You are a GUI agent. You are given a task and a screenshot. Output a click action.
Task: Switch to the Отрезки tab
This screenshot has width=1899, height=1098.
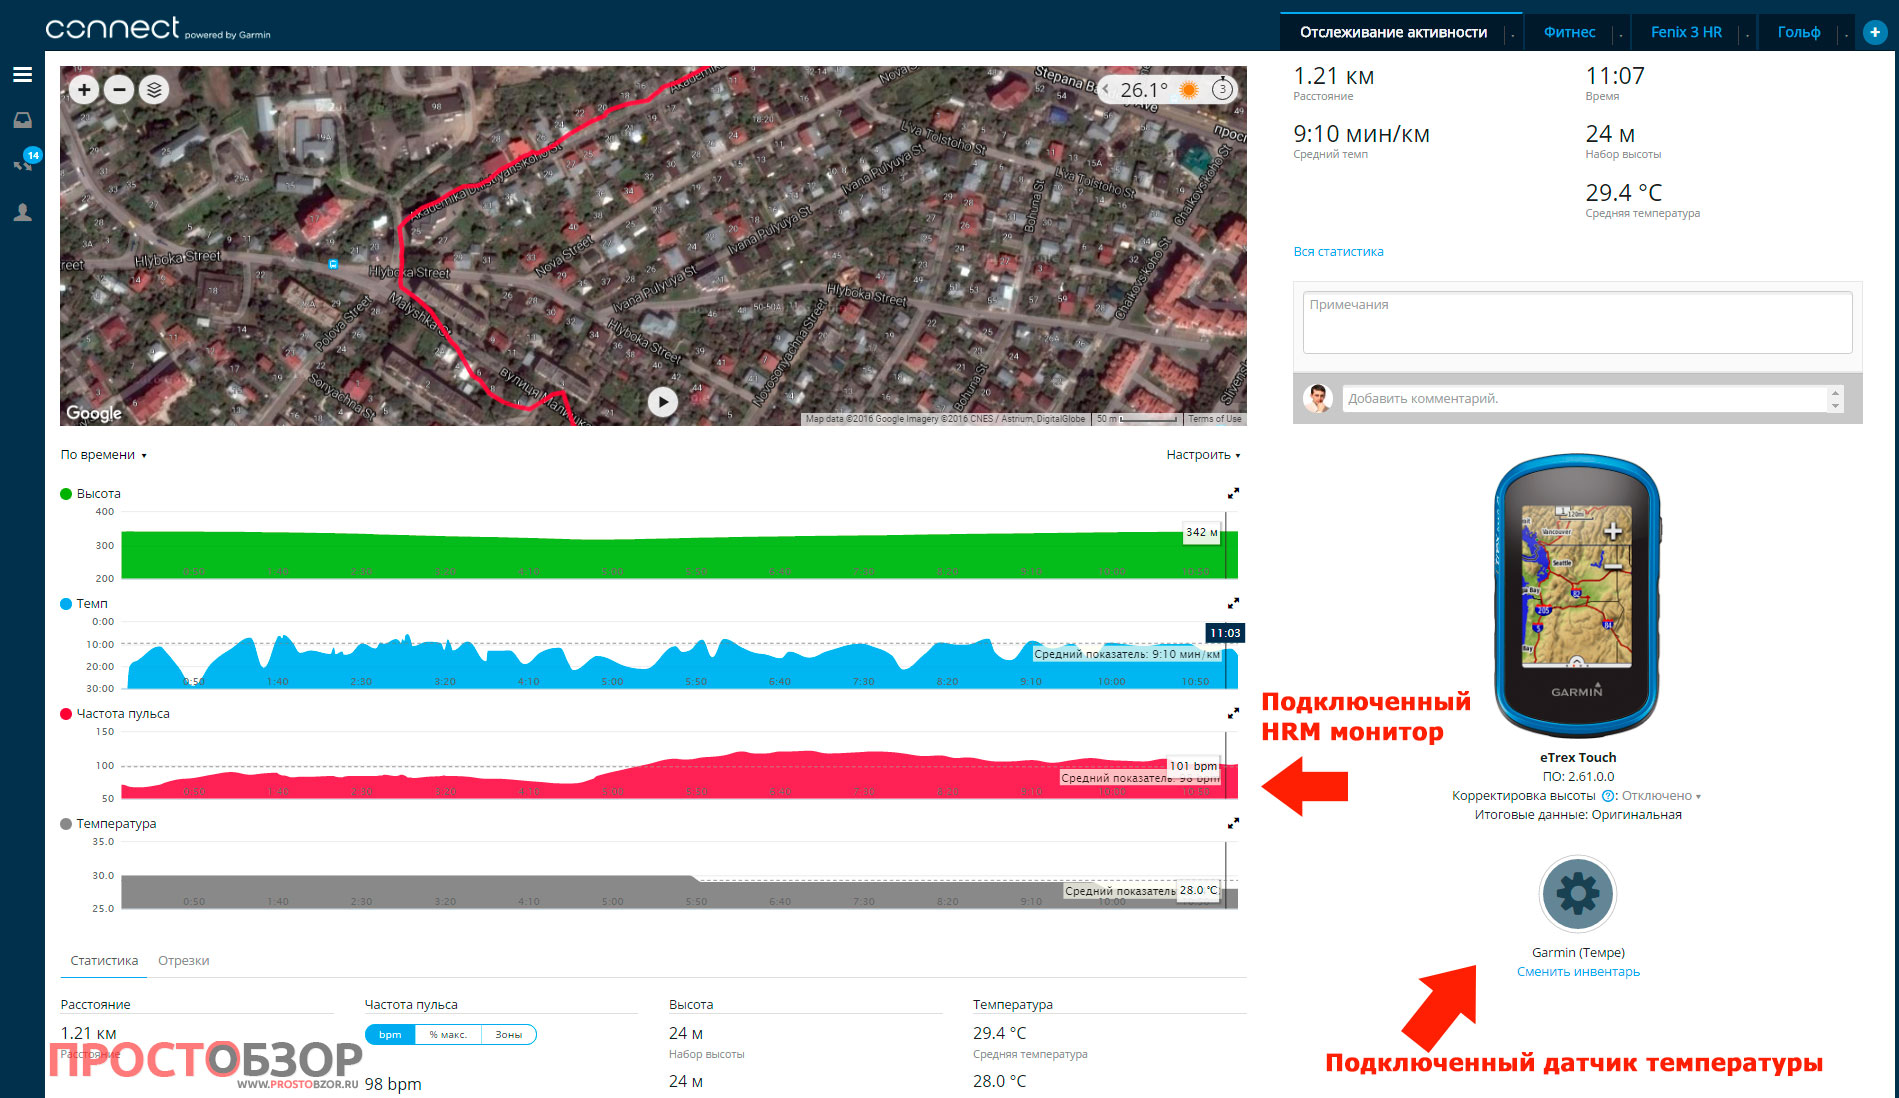click(x=183, y=961)
